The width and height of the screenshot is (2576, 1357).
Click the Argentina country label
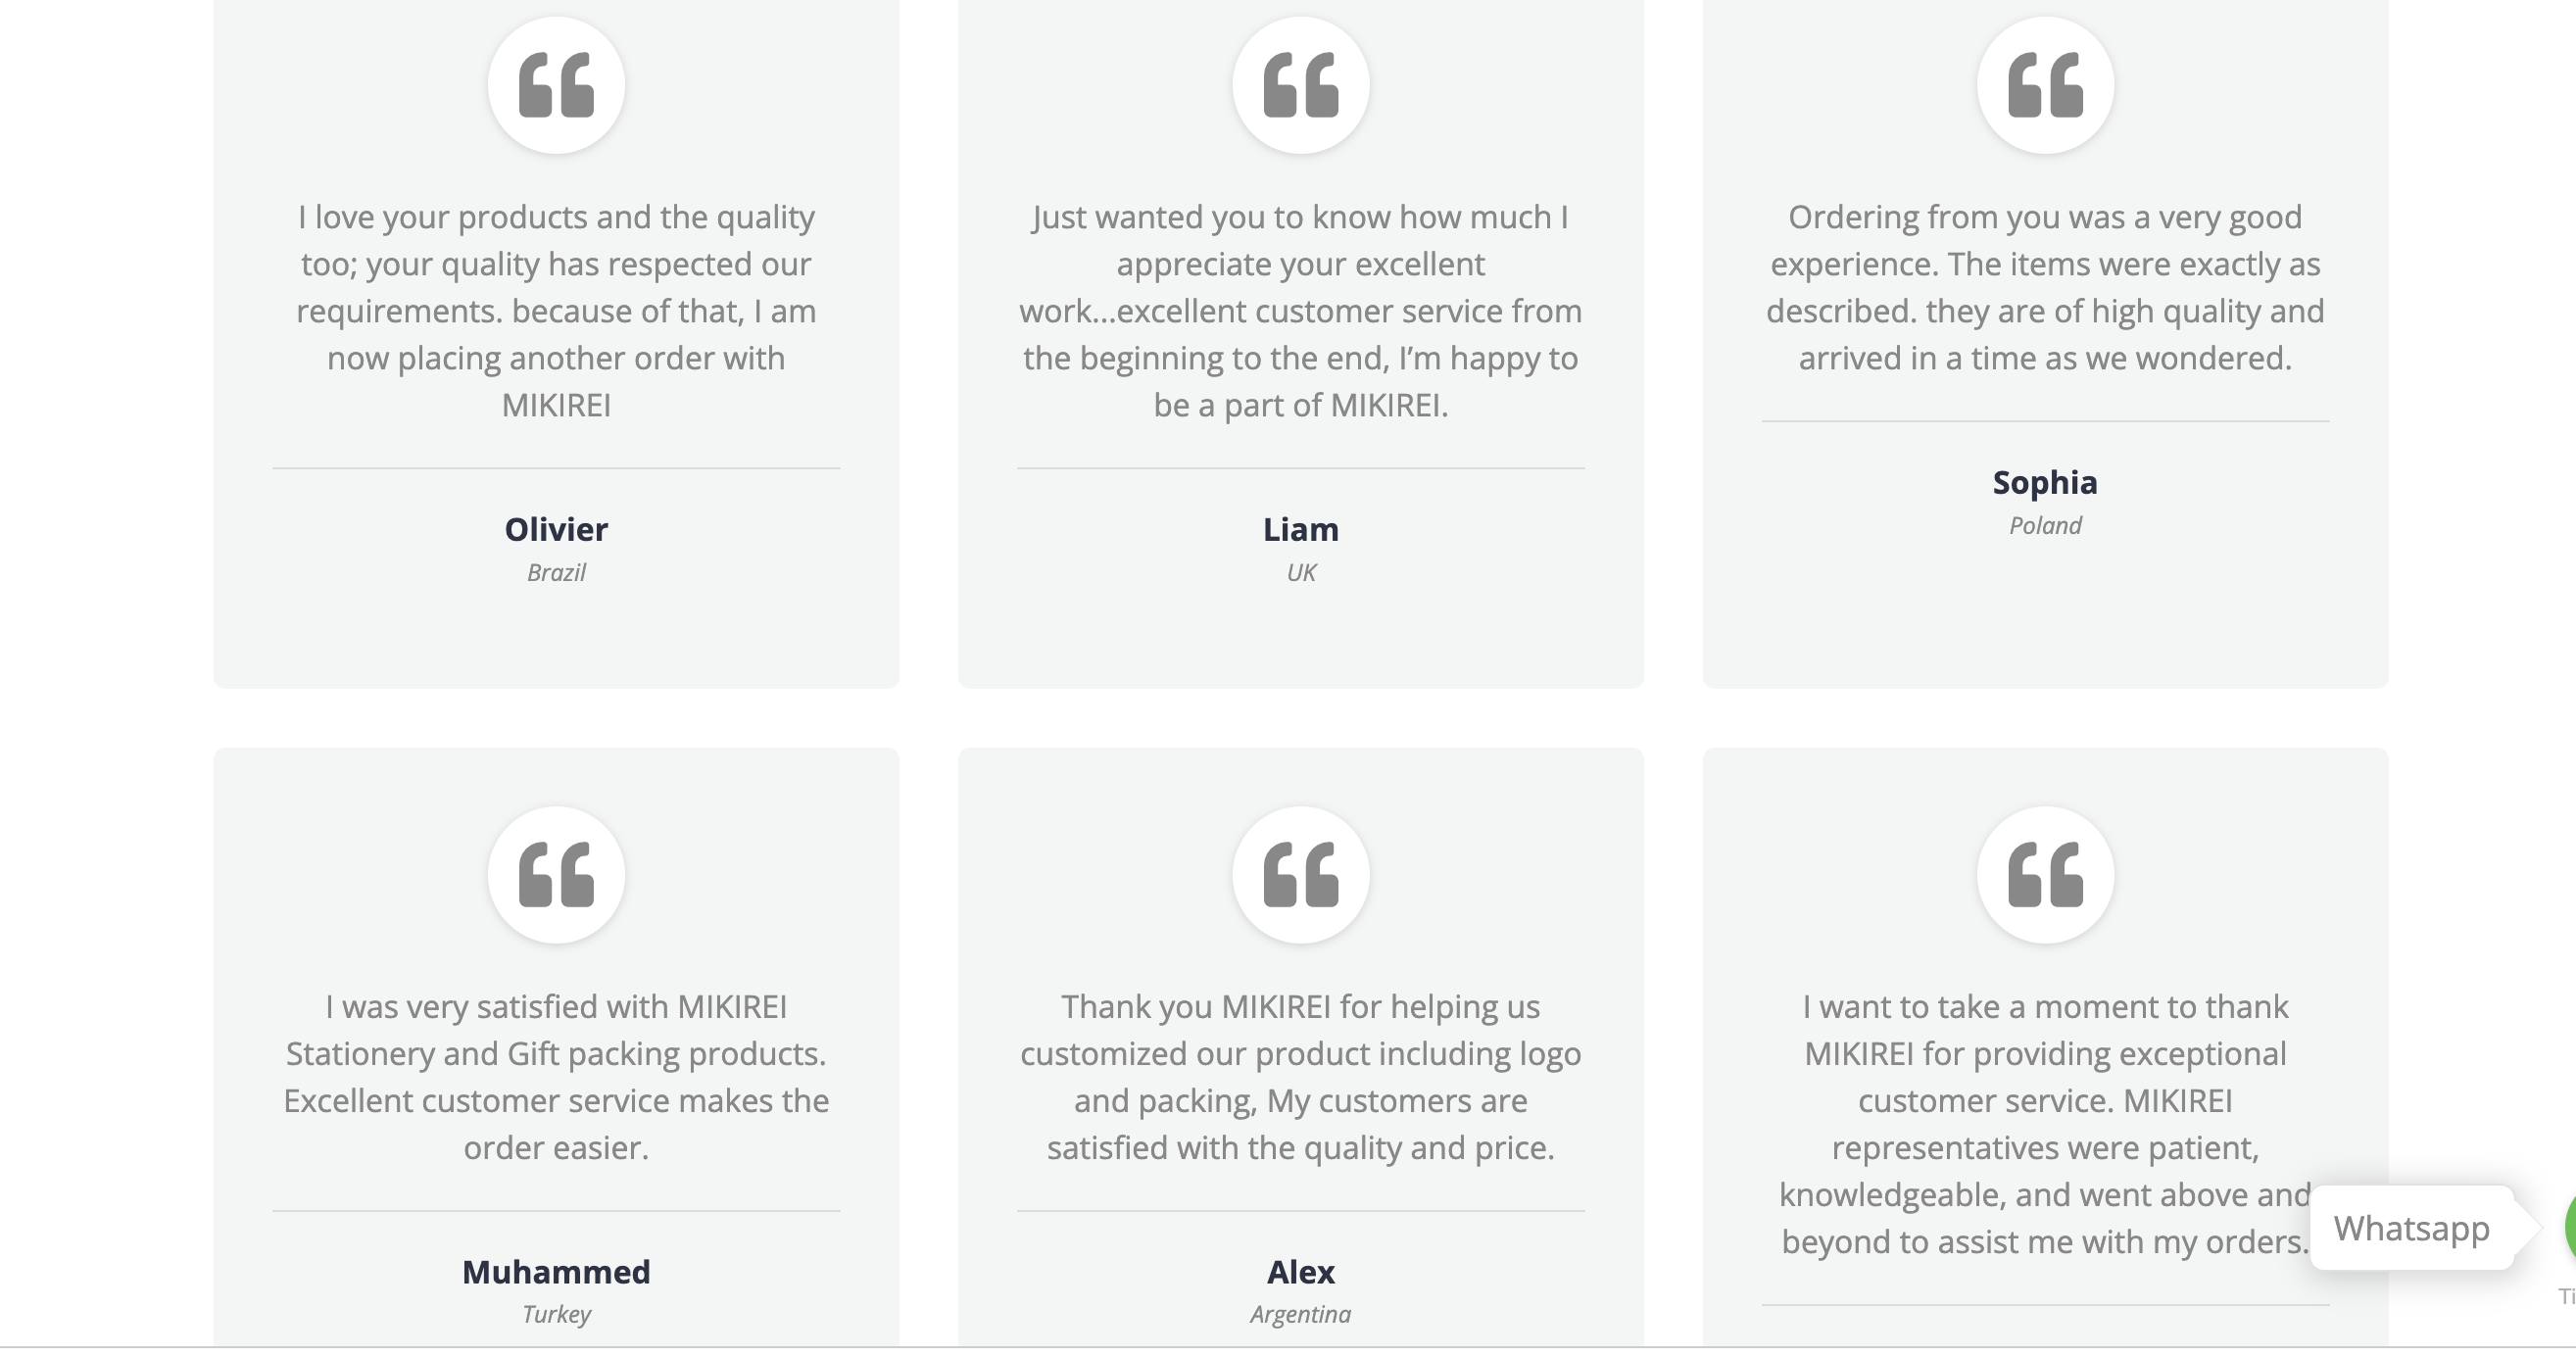[x=1300, y=1314]
